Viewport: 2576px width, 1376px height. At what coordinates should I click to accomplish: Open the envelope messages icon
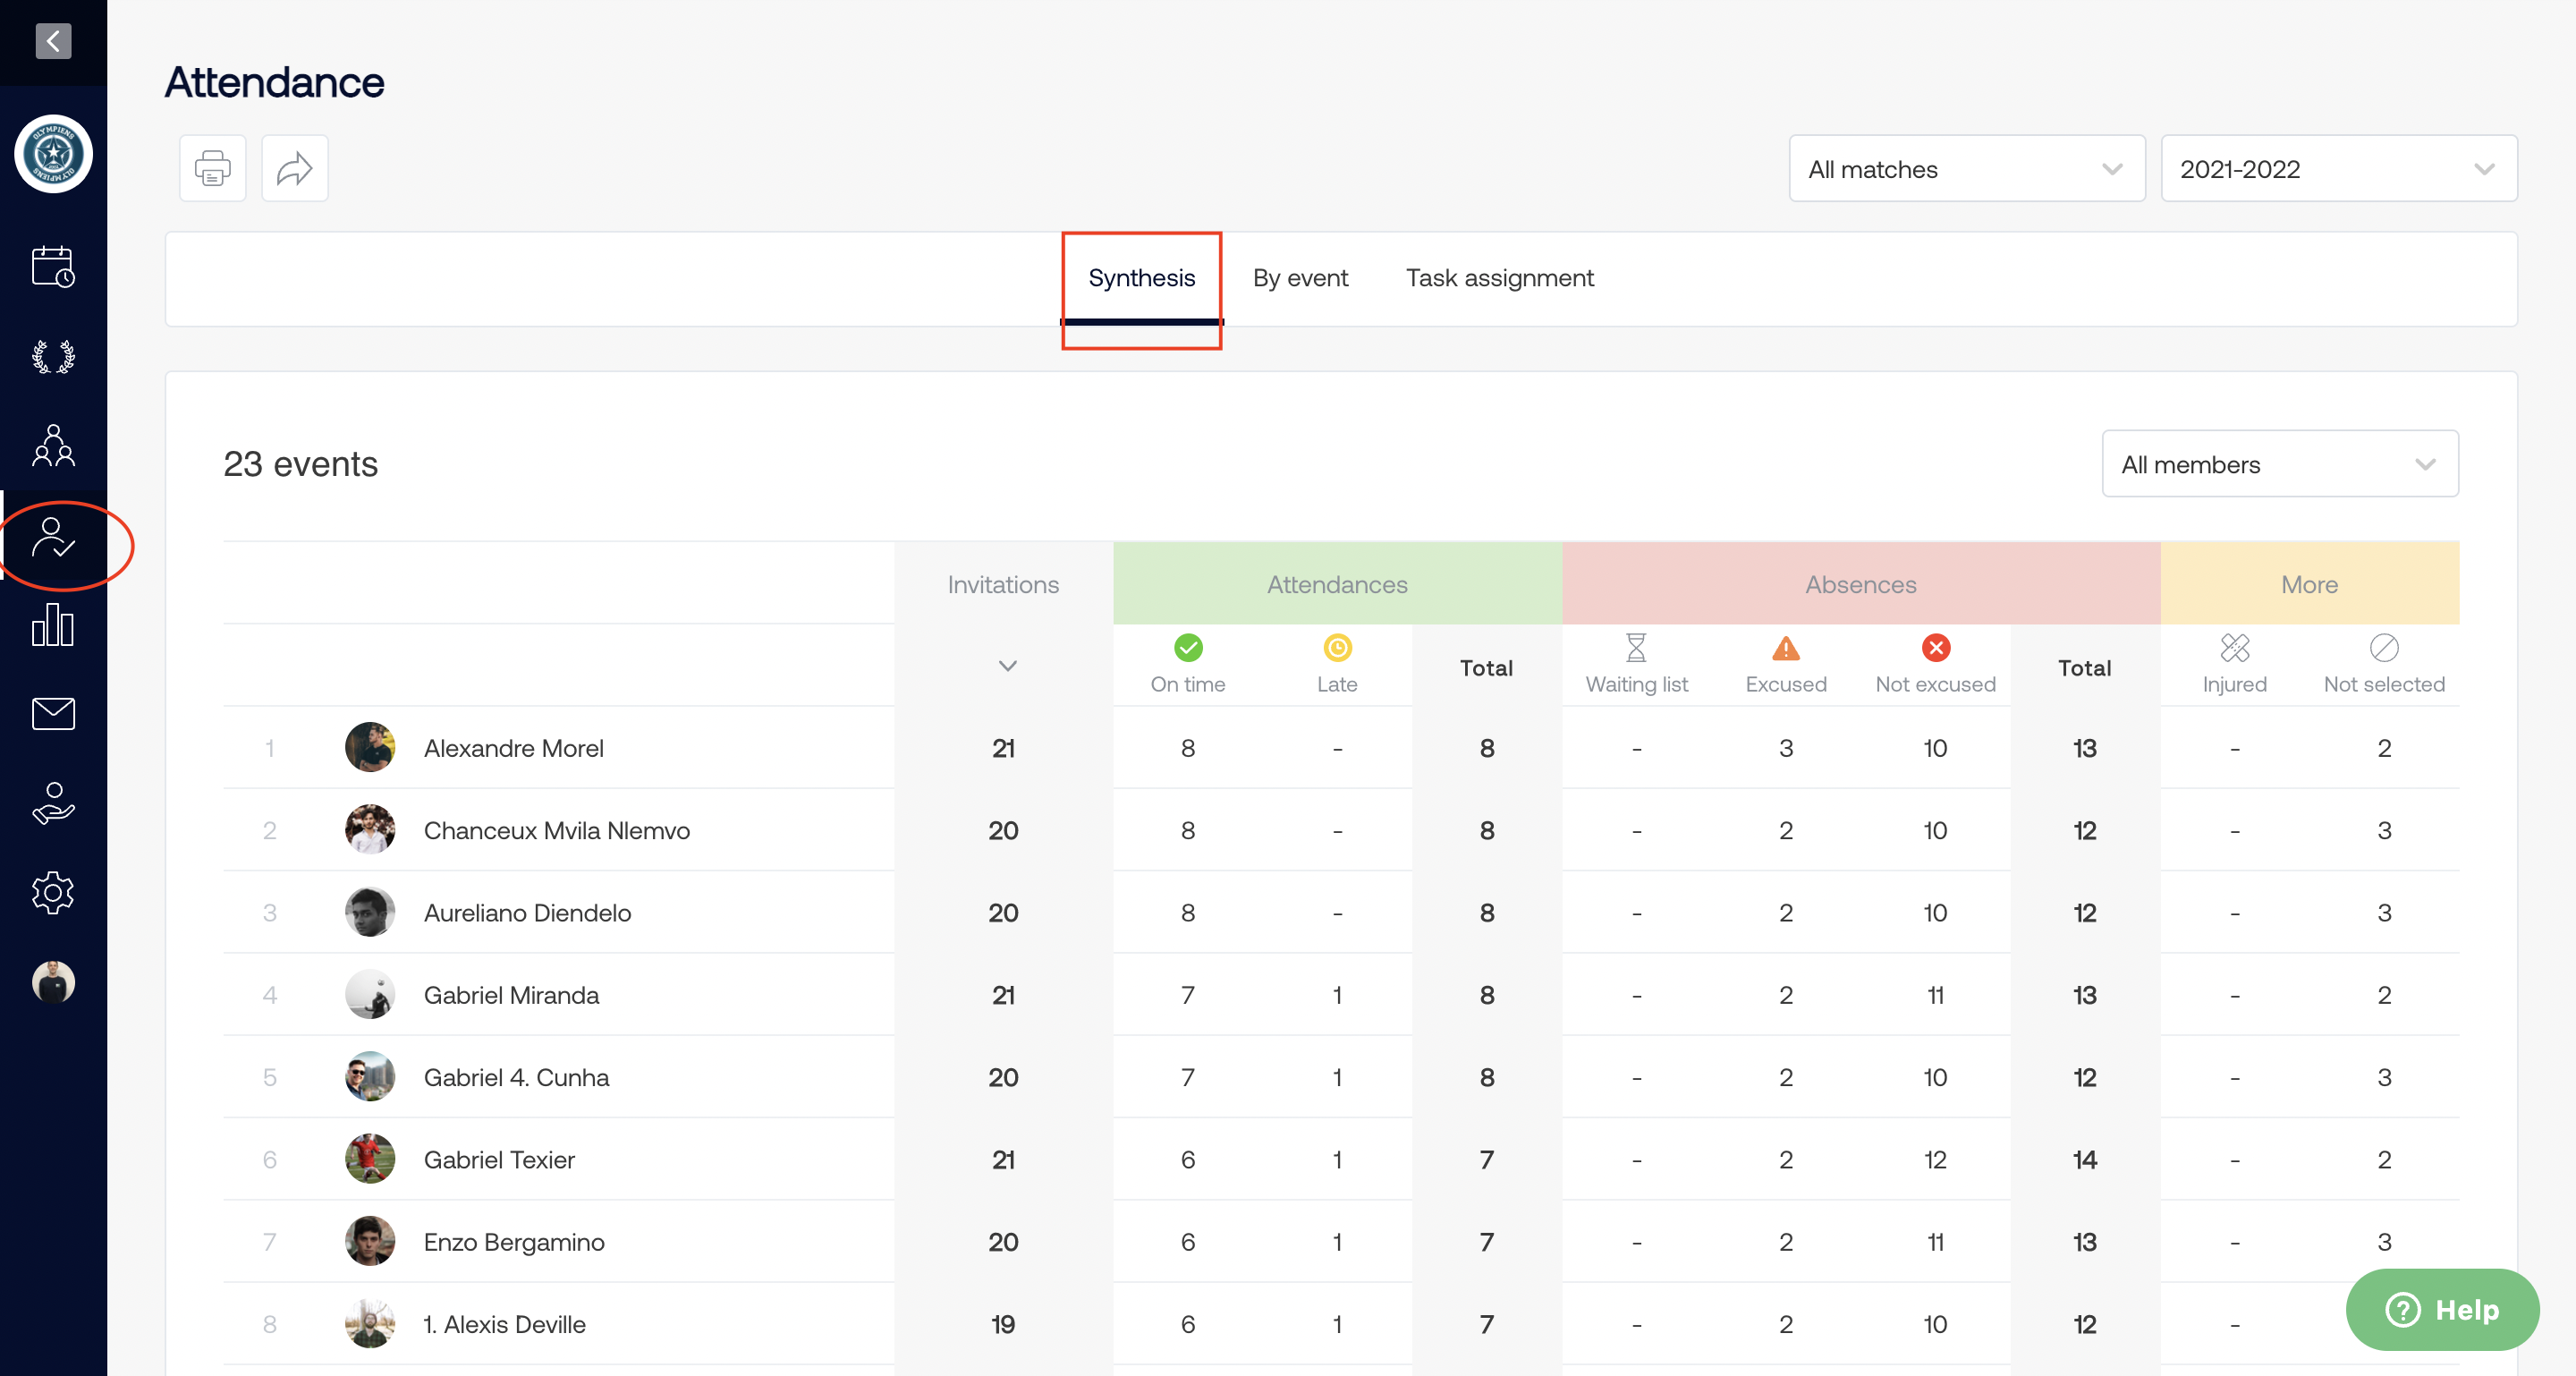coord(53,714)
